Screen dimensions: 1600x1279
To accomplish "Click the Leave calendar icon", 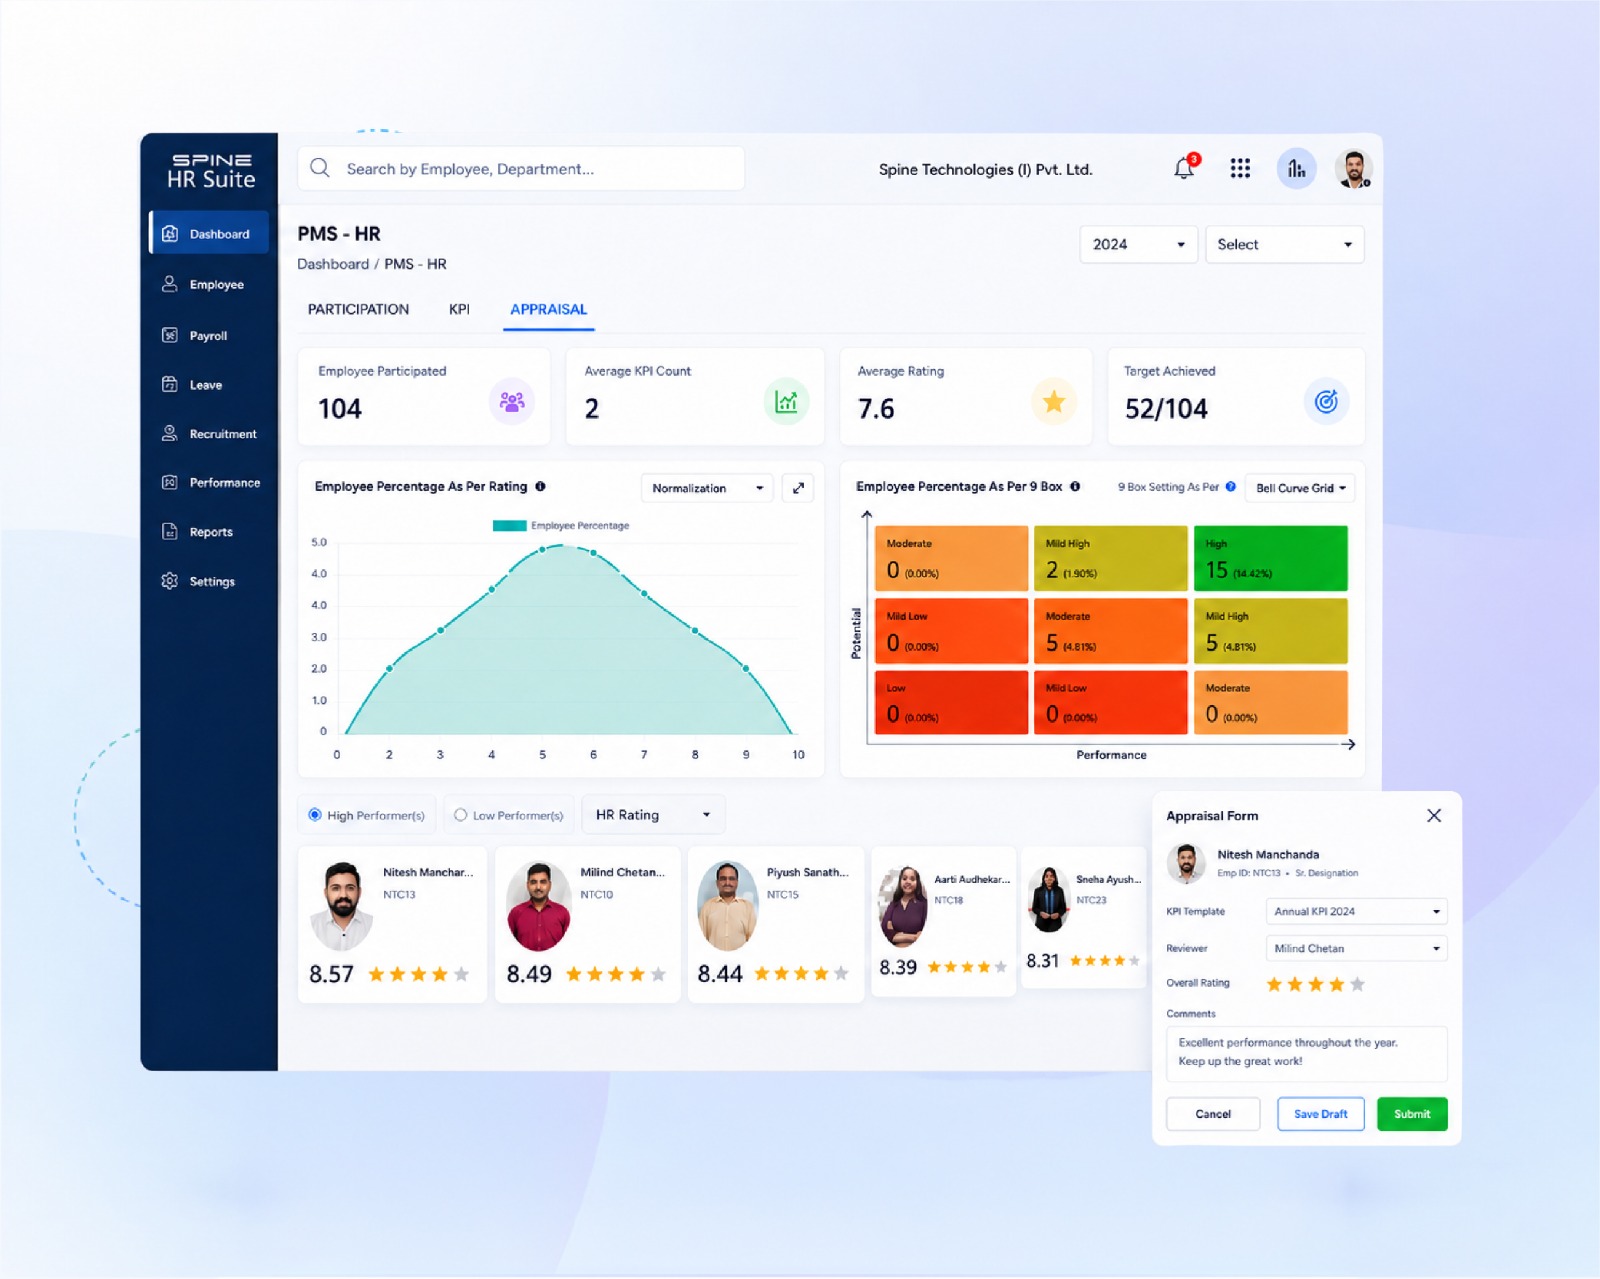I will point(170,384).
